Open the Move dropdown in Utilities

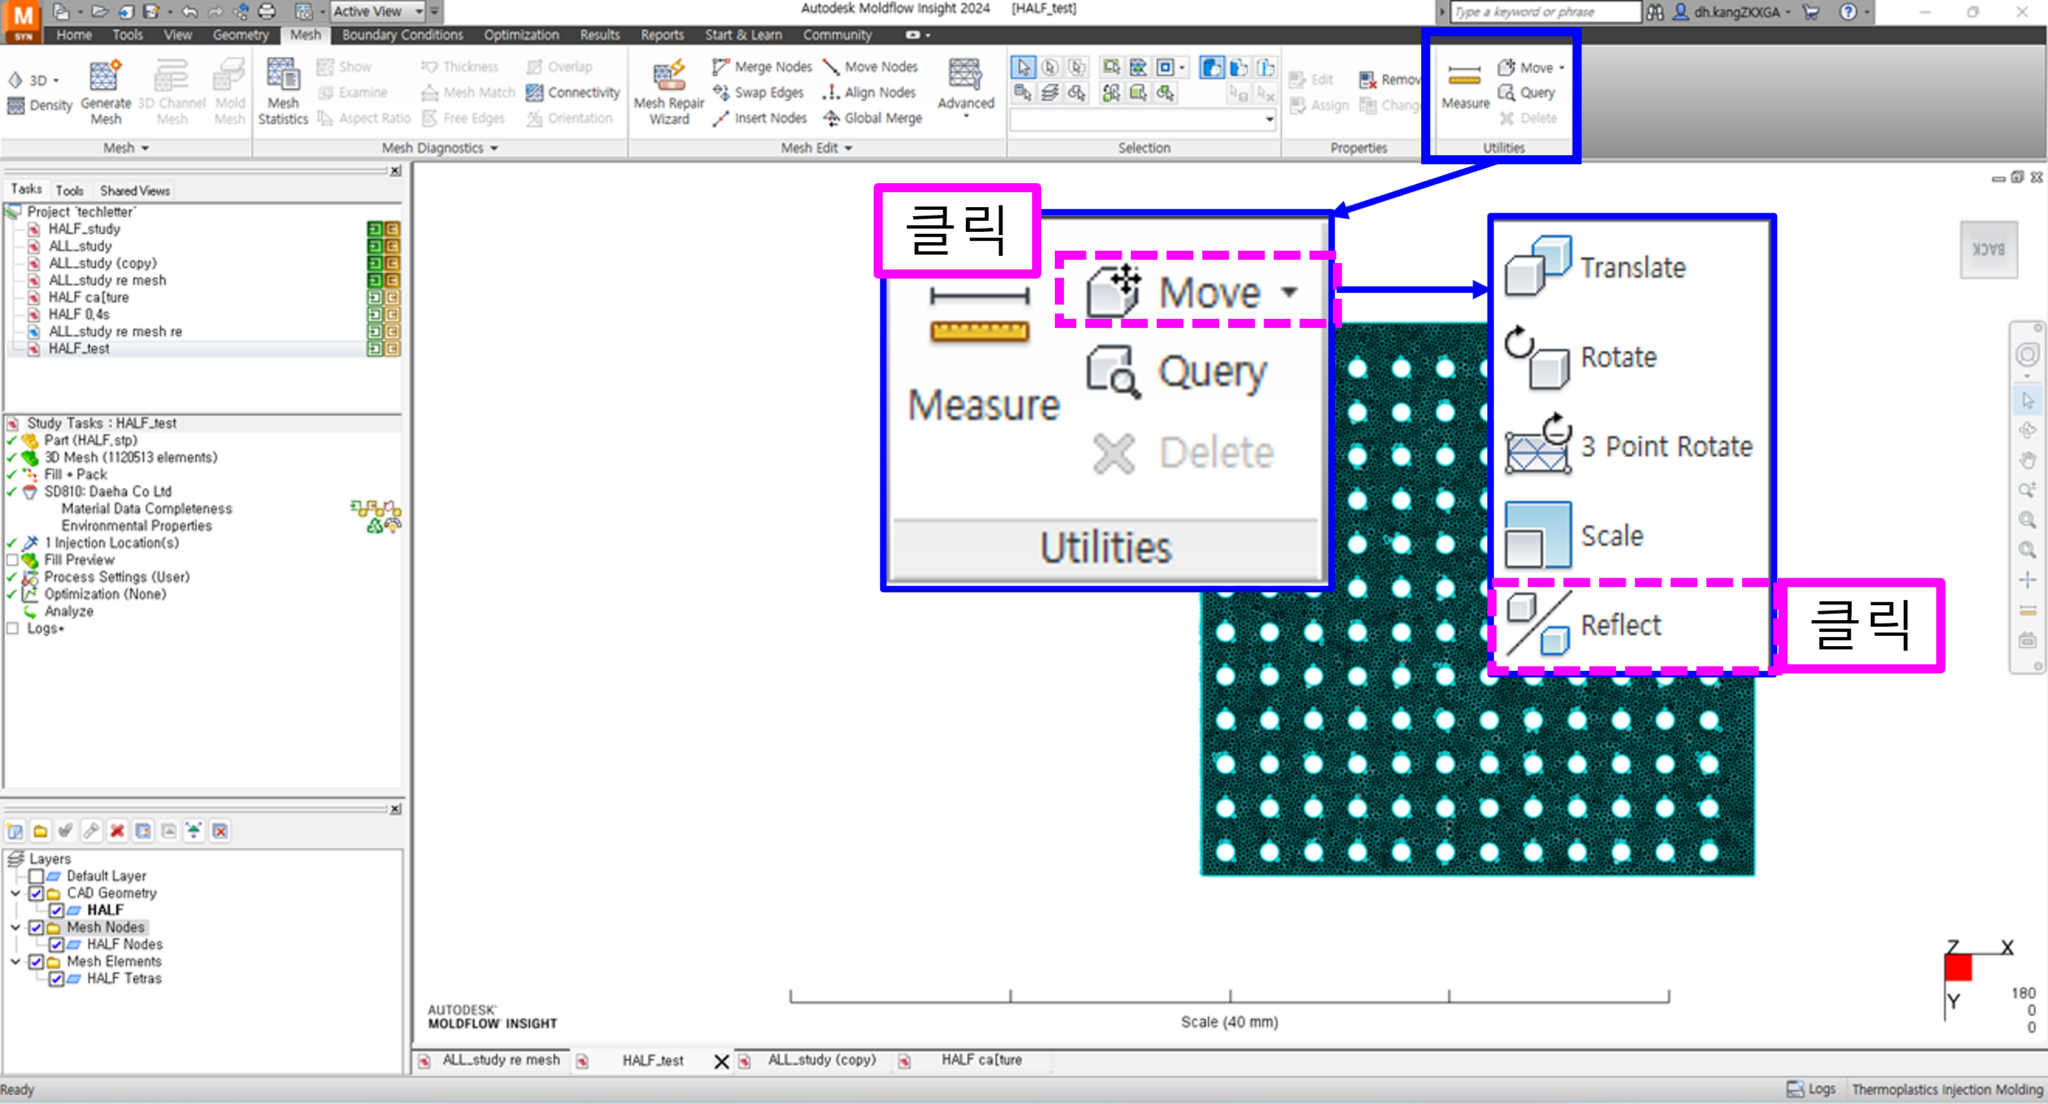1561,68
